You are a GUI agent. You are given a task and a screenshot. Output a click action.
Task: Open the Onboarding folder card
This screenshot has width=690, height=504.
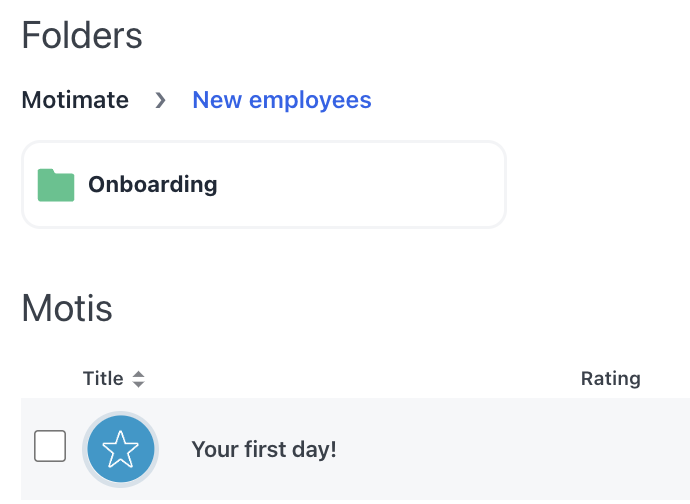[x=264, y=185]
